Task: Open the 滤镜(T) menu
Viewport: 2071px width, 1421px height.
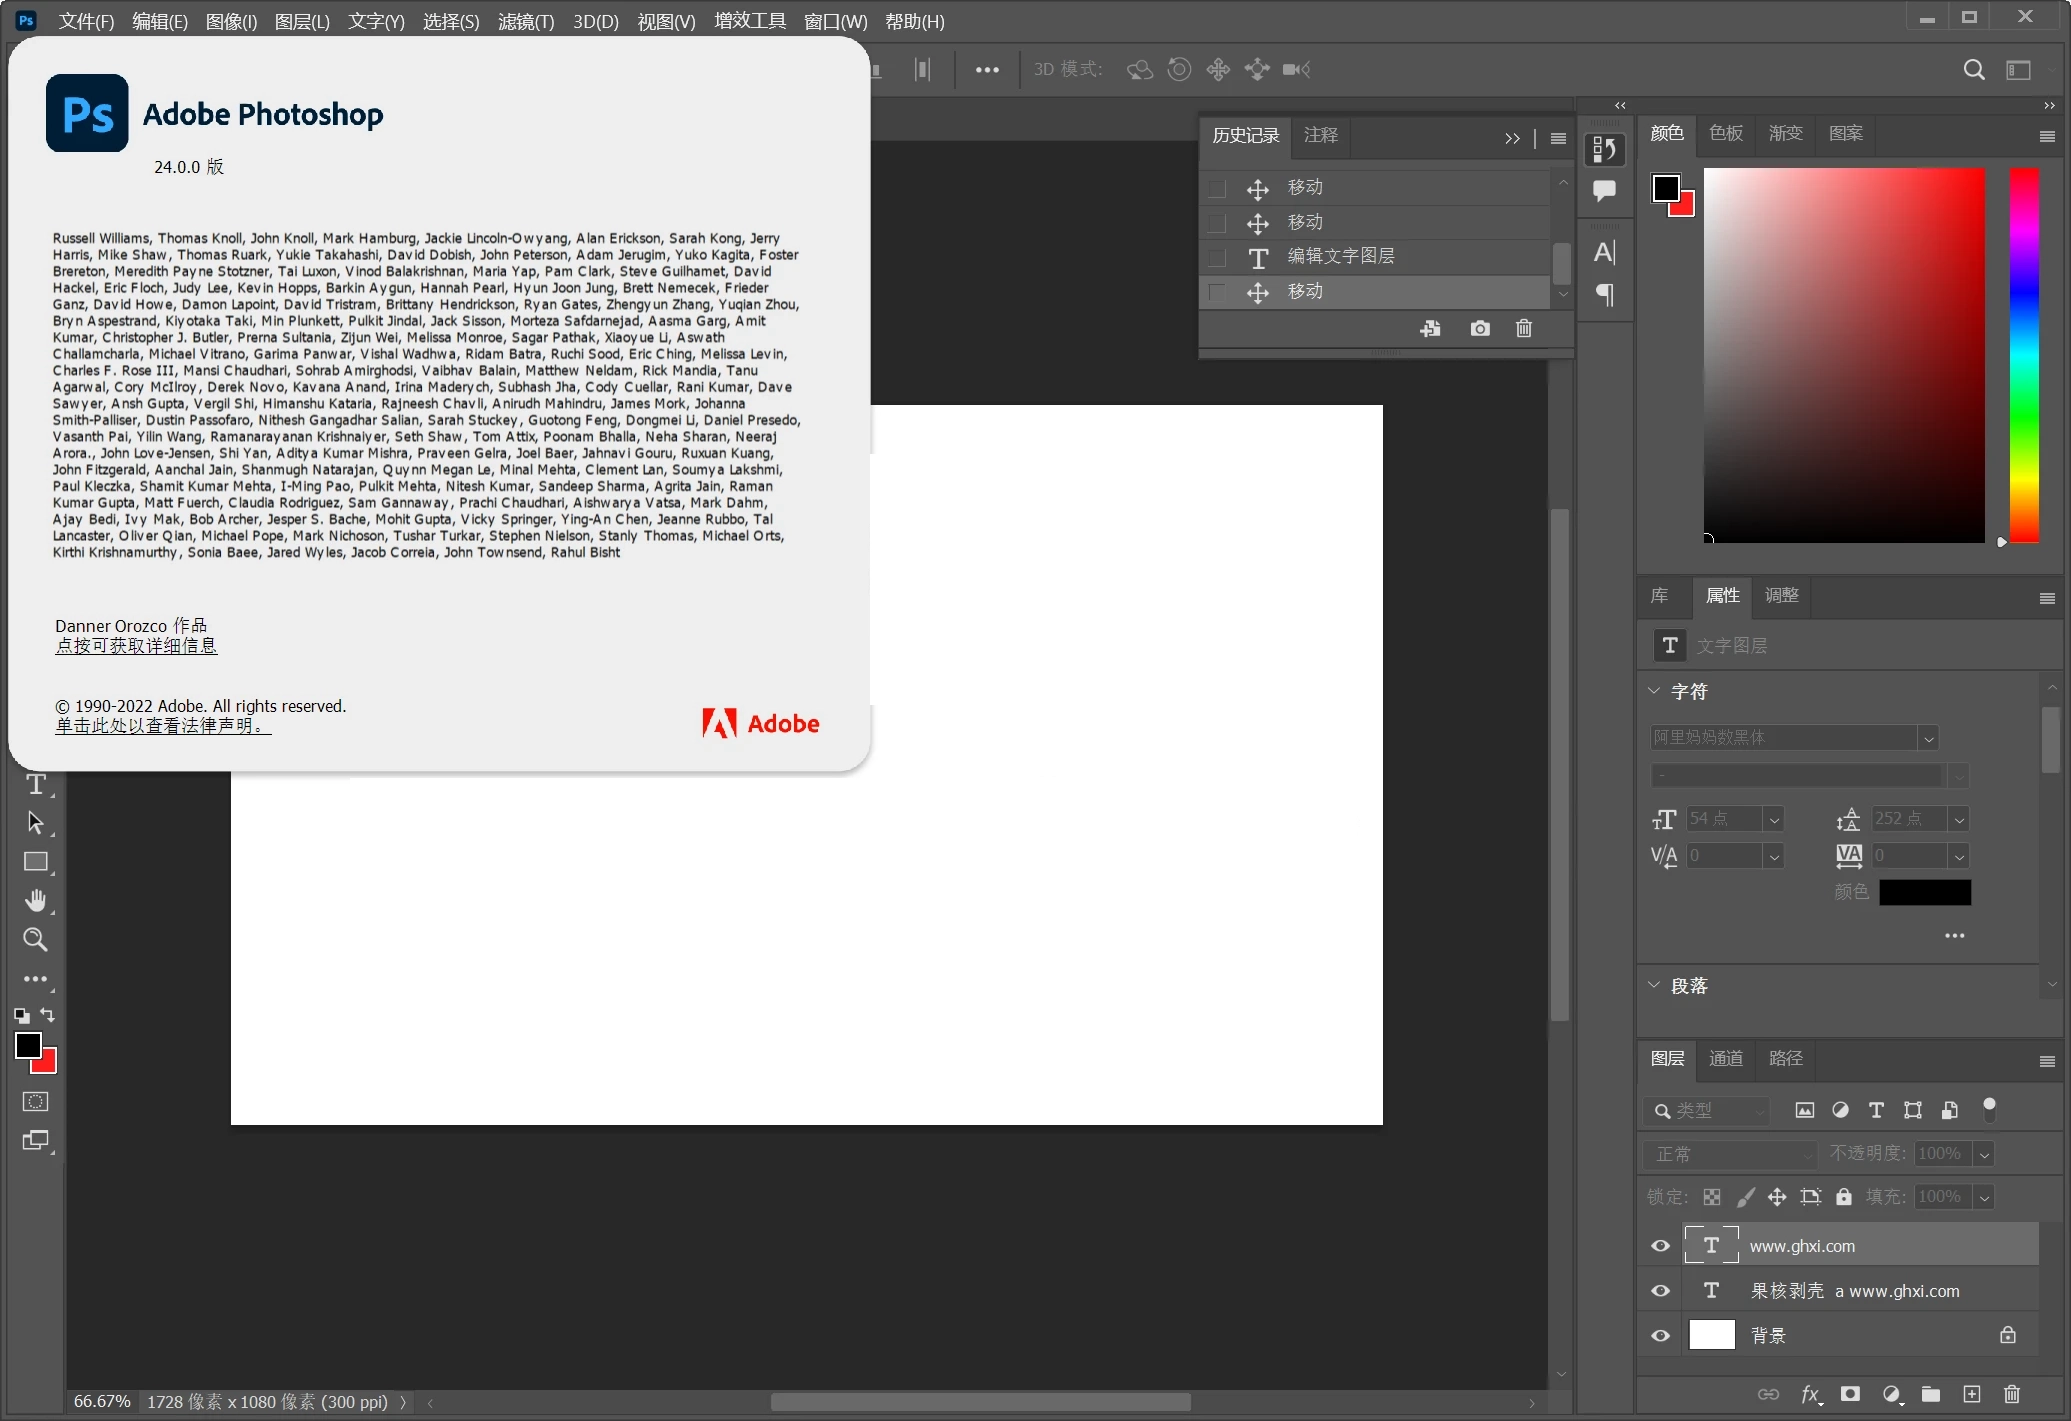Action: point(525,21)
